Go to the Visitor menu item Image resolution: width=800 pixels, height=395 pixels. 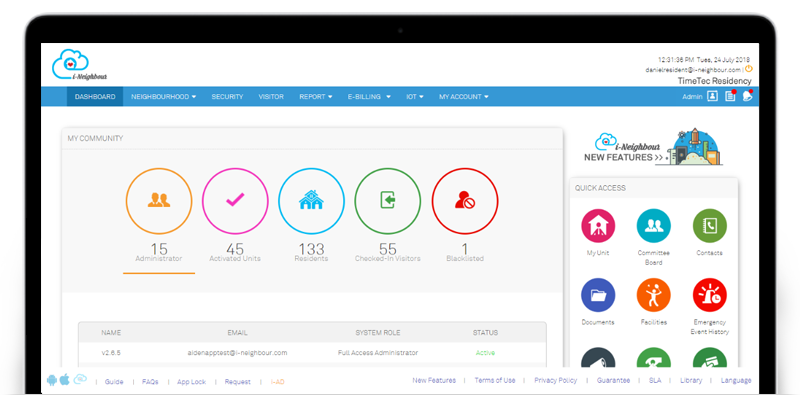click(271, 96)
